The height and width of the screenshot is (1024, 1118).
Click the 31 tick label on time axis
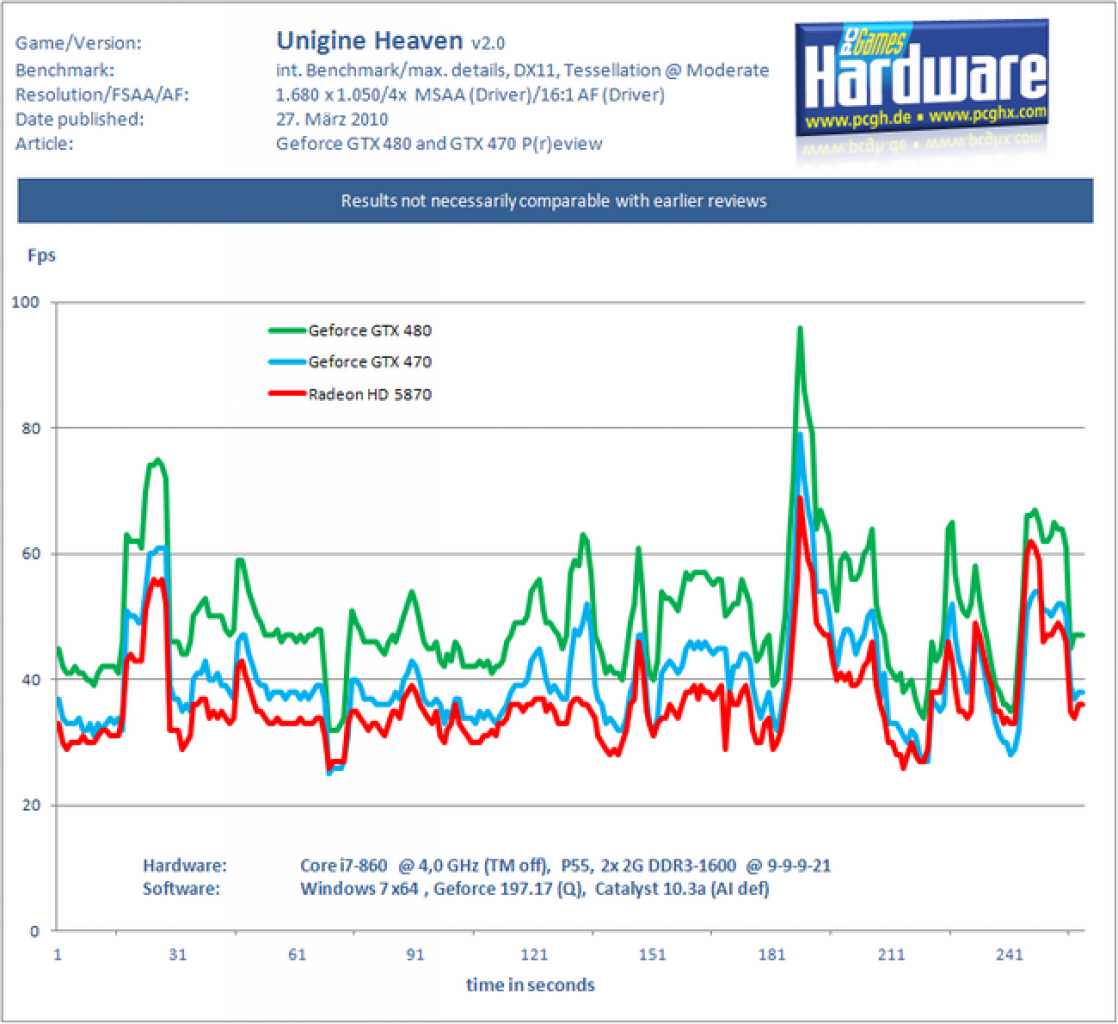(178, 955)
